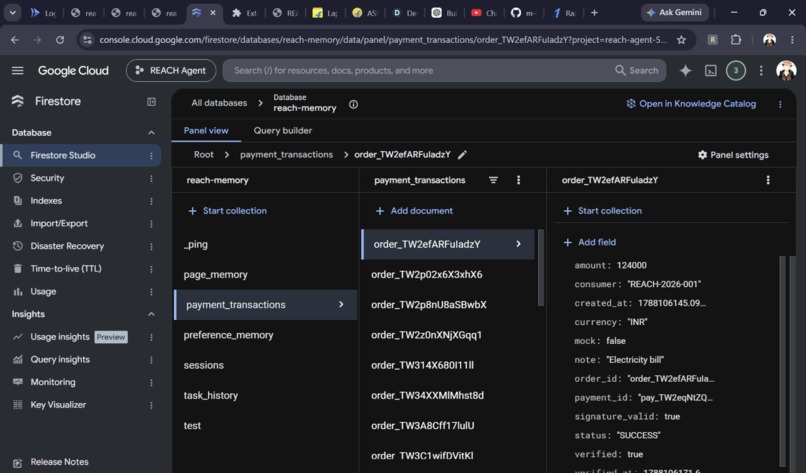The height and width of the screenshot is (473, 806).
Task: Open Release Notes in sidebar
Action: pyautogui.click(x=59, y=462)
